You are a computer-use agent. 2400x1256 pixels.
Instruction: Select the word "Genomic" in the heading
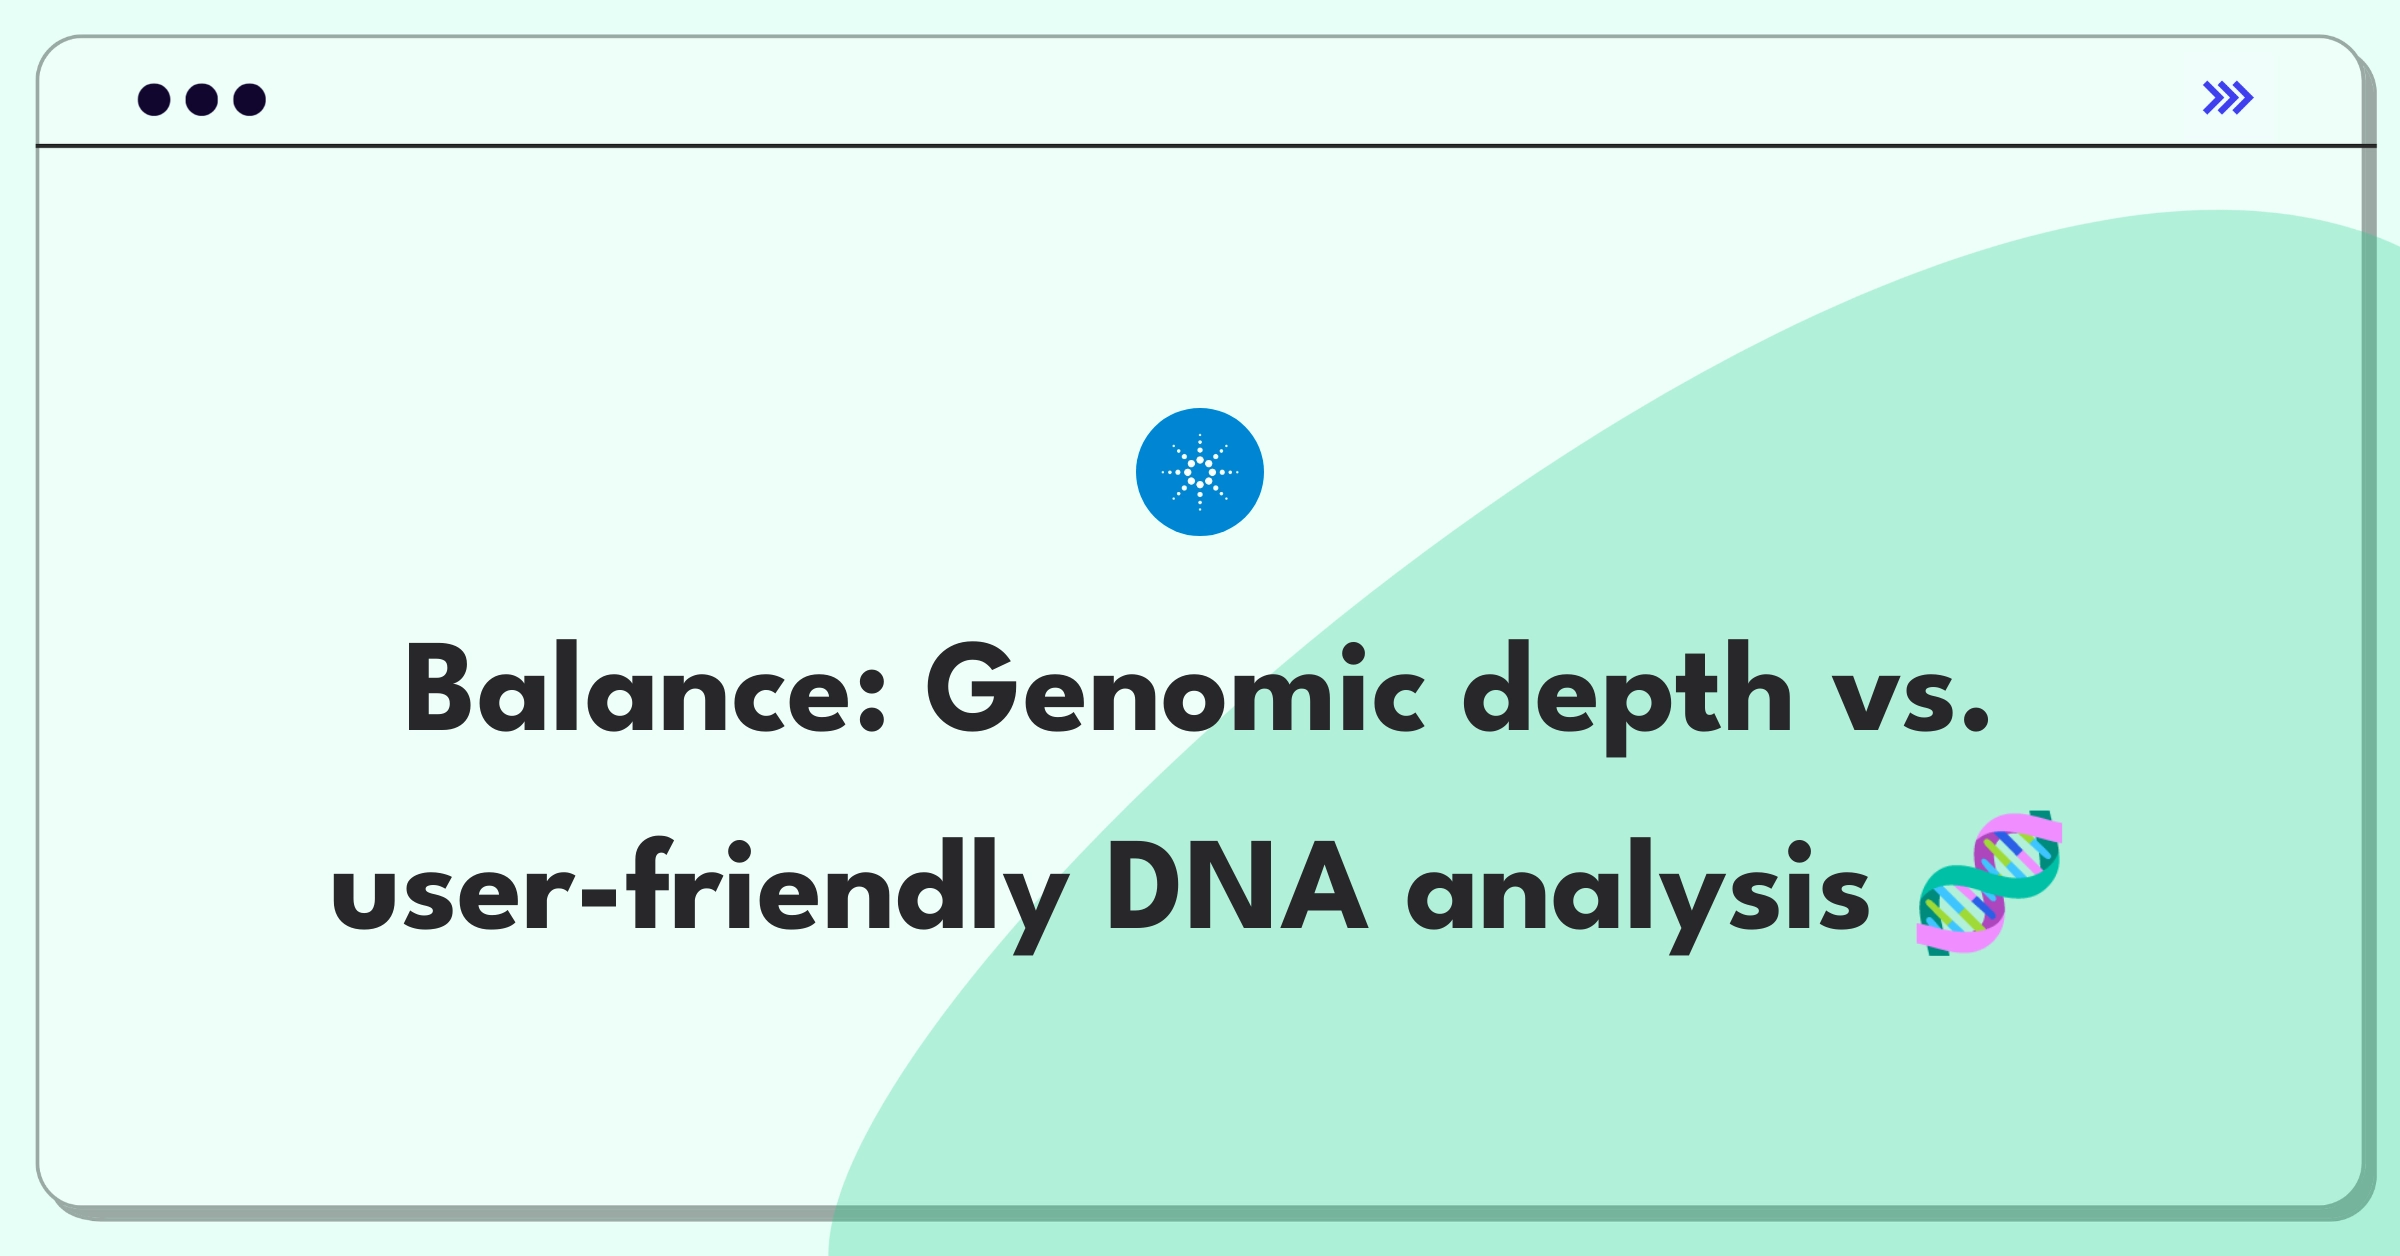coord(1175,690)
